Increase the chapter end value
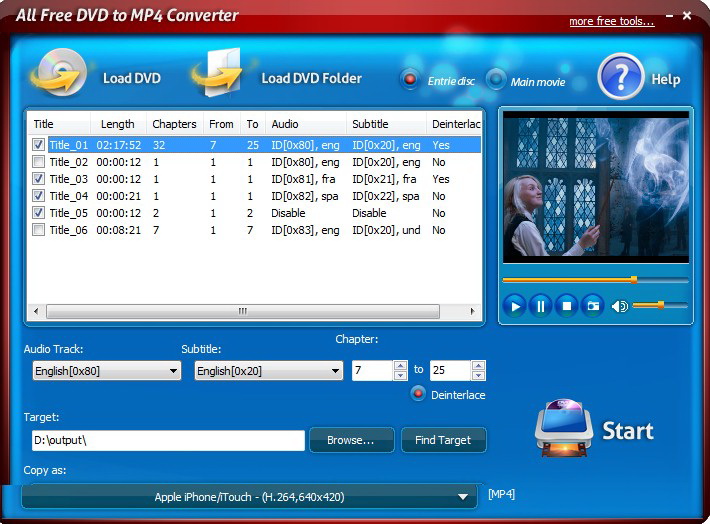 click(479, 365)
